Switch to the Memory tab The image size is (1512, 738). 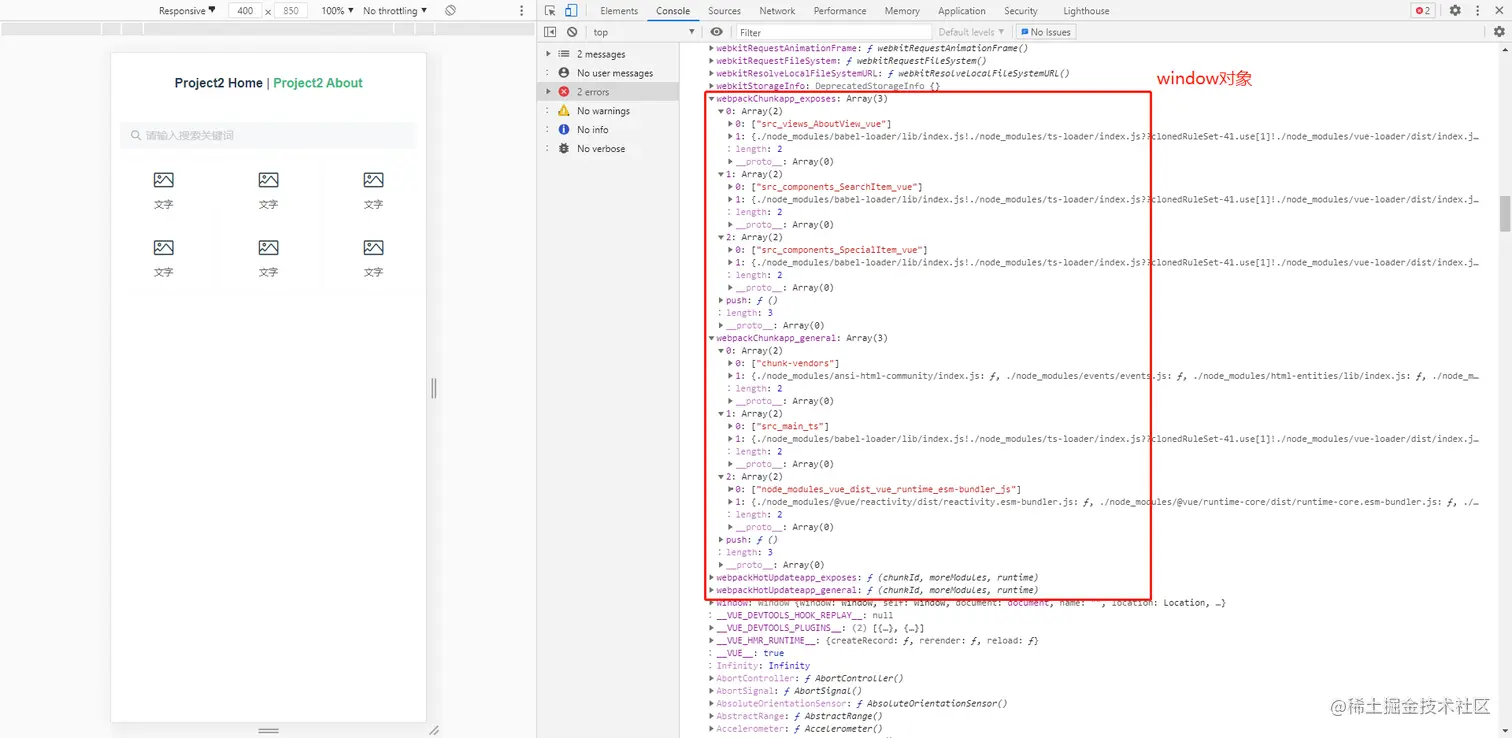[902, 11]
